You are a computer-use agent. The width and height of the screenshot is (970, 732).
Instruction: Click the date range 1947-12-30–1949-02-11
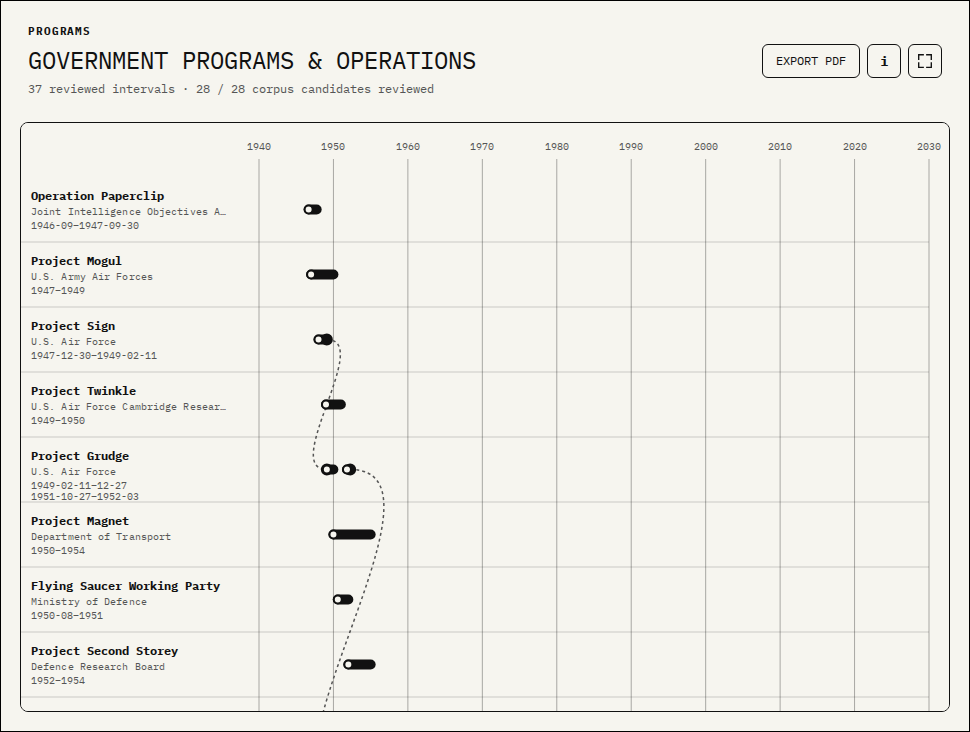[x=94, y=356]
